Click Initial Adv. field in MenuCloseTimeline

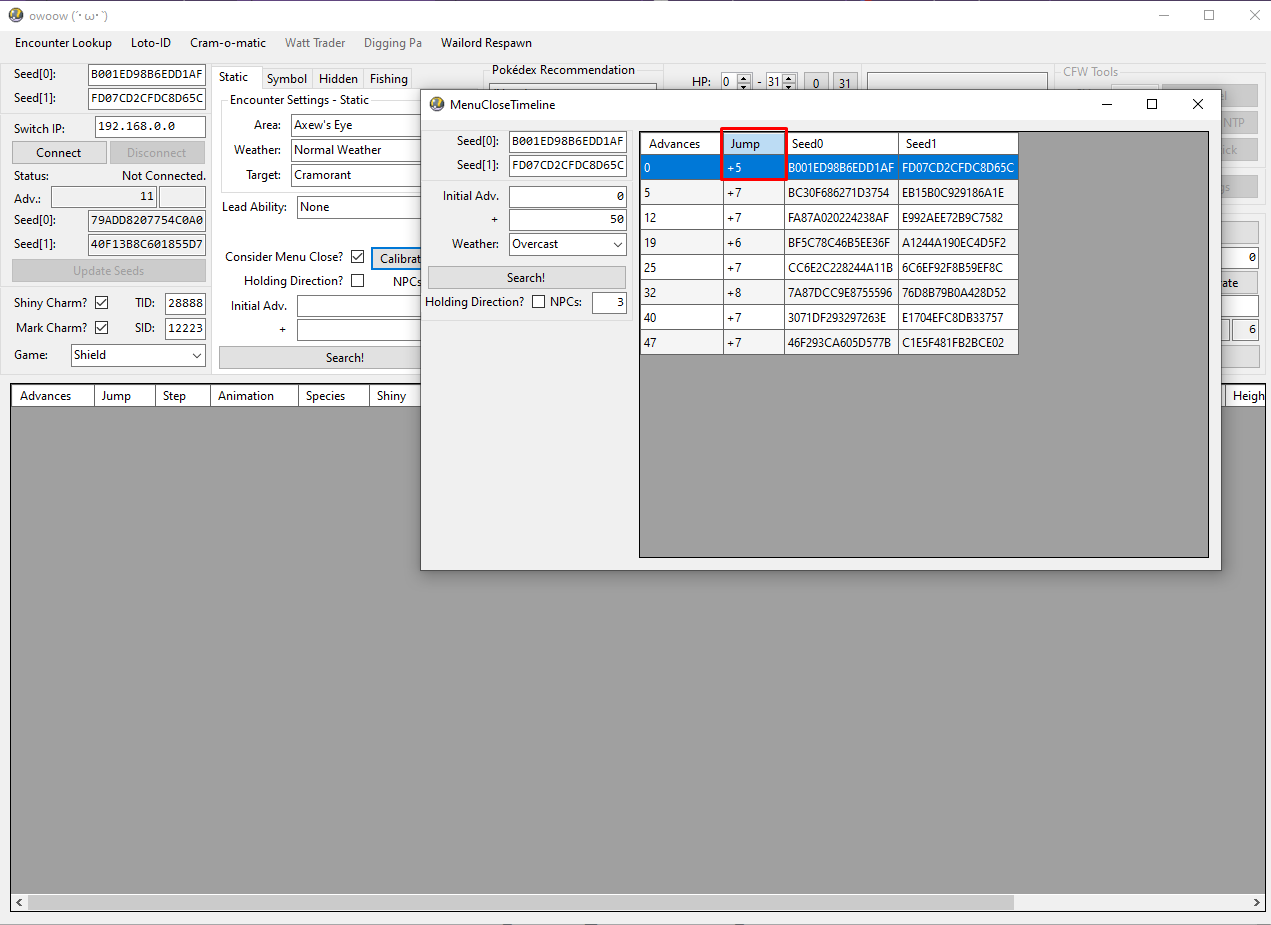(x=567, y=196)
